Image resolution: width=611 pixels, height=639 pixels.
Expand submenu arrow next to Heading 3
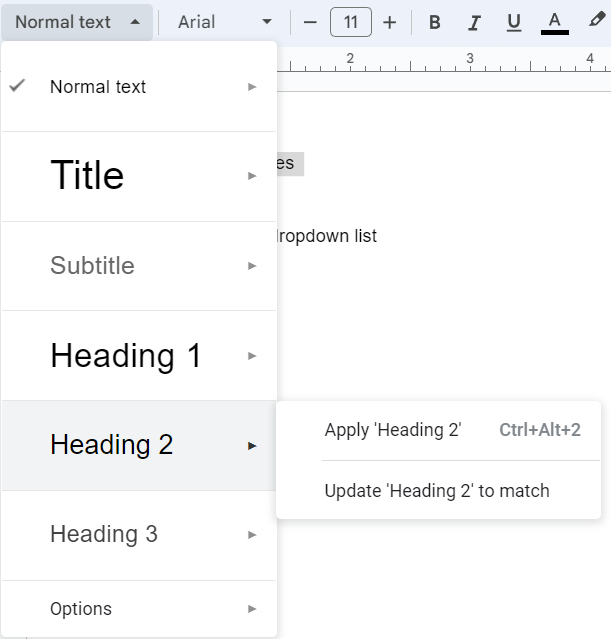[x=252, y=535]
